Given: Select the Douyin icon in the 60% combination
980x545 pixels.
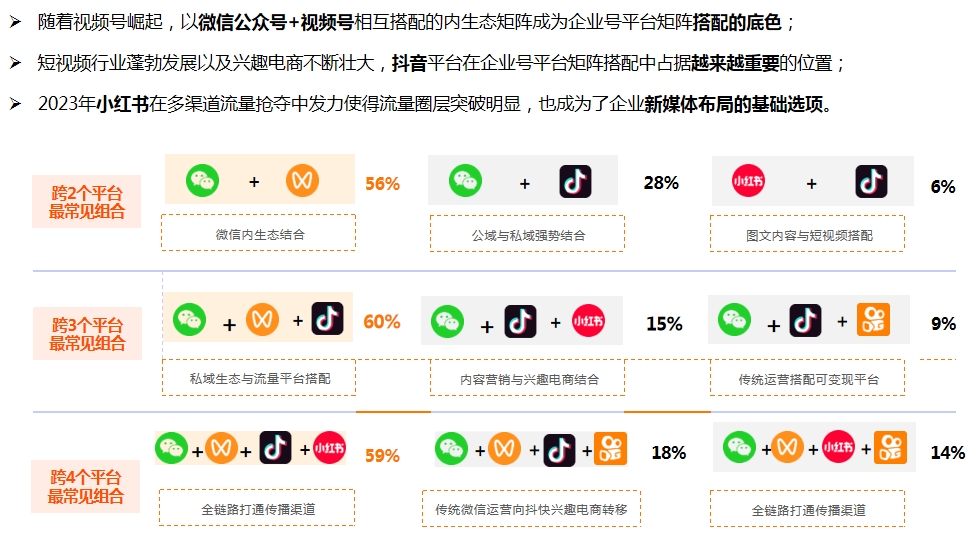Looking at the screenshot, I should pyautogui.click(x=327, y=319).
